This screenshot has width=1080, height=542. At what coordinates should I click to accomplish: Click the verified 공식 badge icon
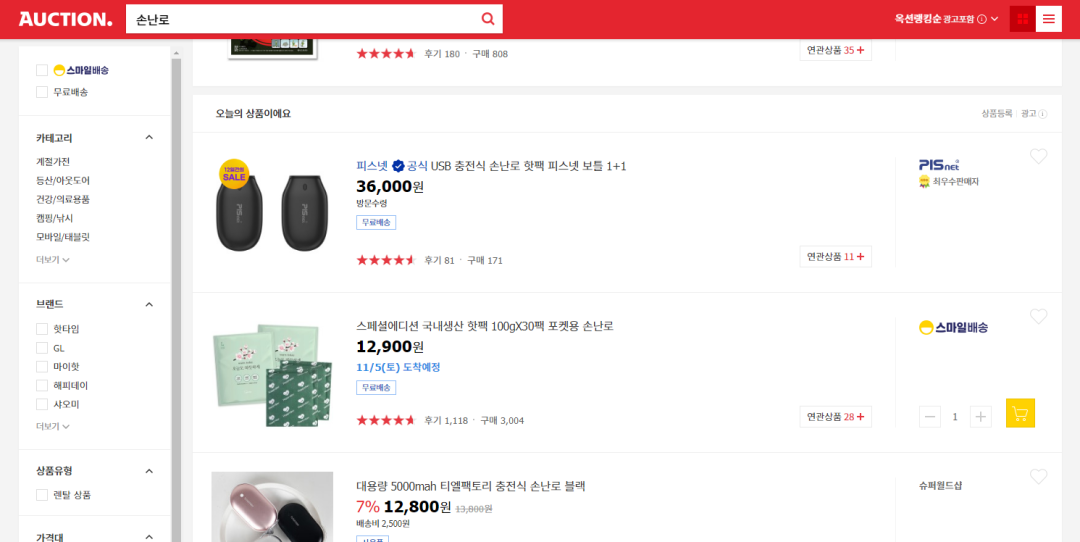pos(398,166)
